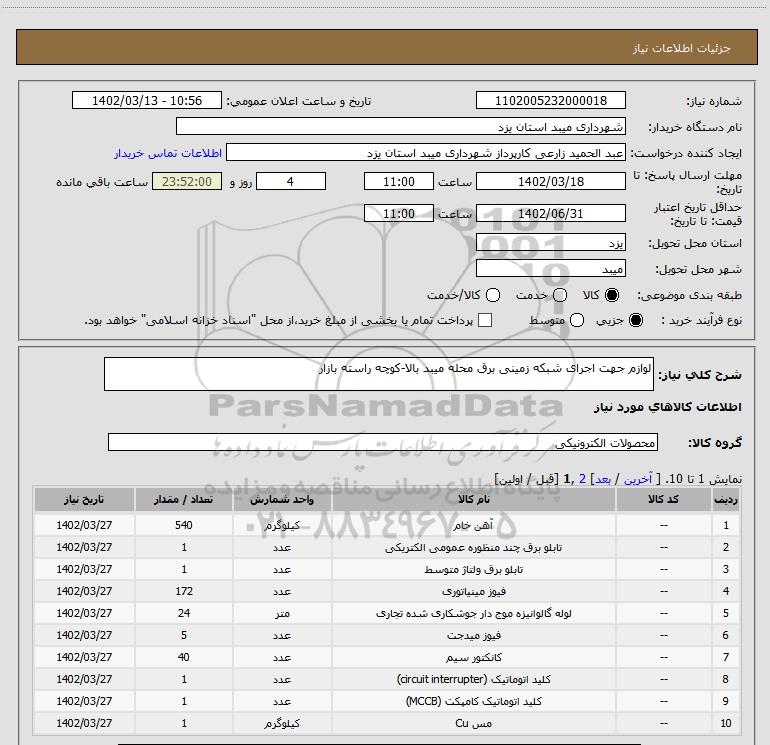Click the delivery province field یزد
Image resolution: width=770 pixels, height=745 pixels.
coord(550,242)
